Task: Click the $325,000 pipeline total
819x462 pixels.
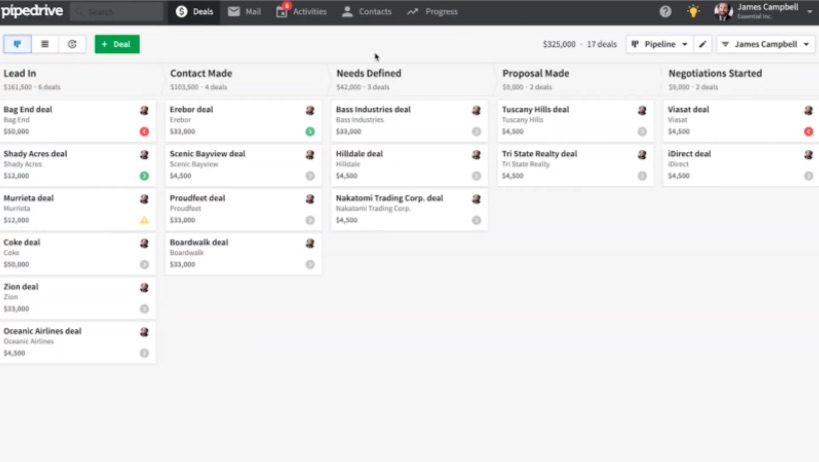Action: pyautogui.click(x=559, y=44)
